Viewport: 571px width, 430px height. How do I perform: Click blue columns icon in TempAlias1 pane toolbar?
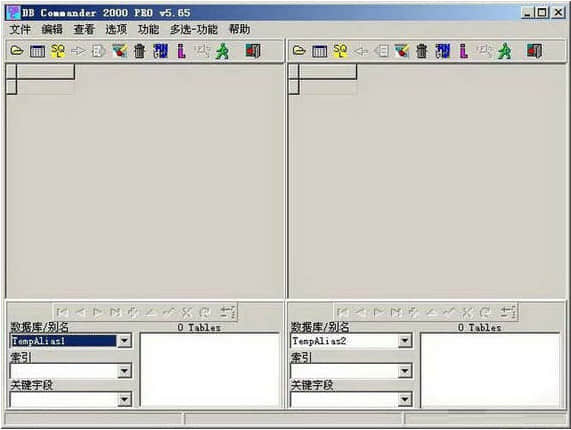pos(161,51)
